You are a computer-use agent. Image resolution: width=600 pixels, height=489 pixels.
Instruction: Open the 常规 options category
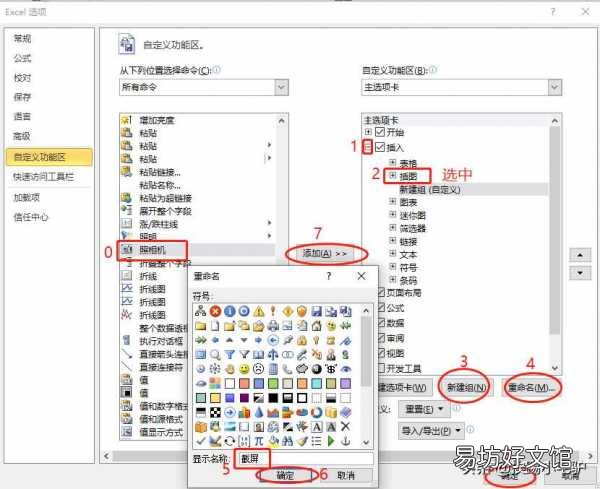pyautogui.click(x=49, y=38)
